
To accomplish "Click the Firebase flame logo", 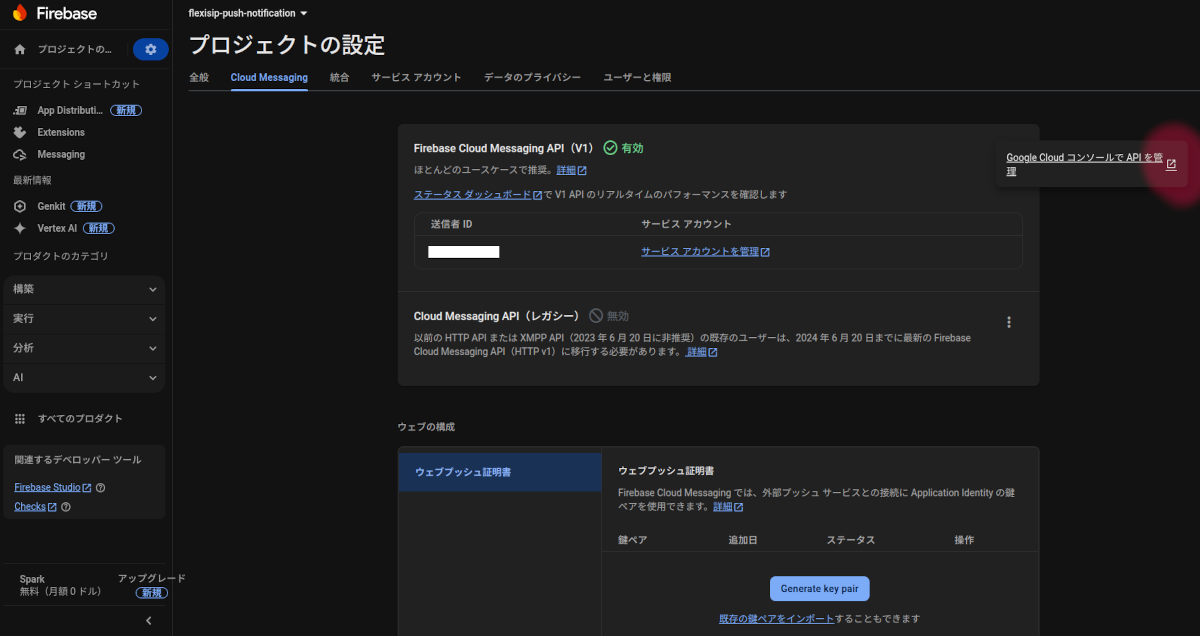I will coord(19,14).
